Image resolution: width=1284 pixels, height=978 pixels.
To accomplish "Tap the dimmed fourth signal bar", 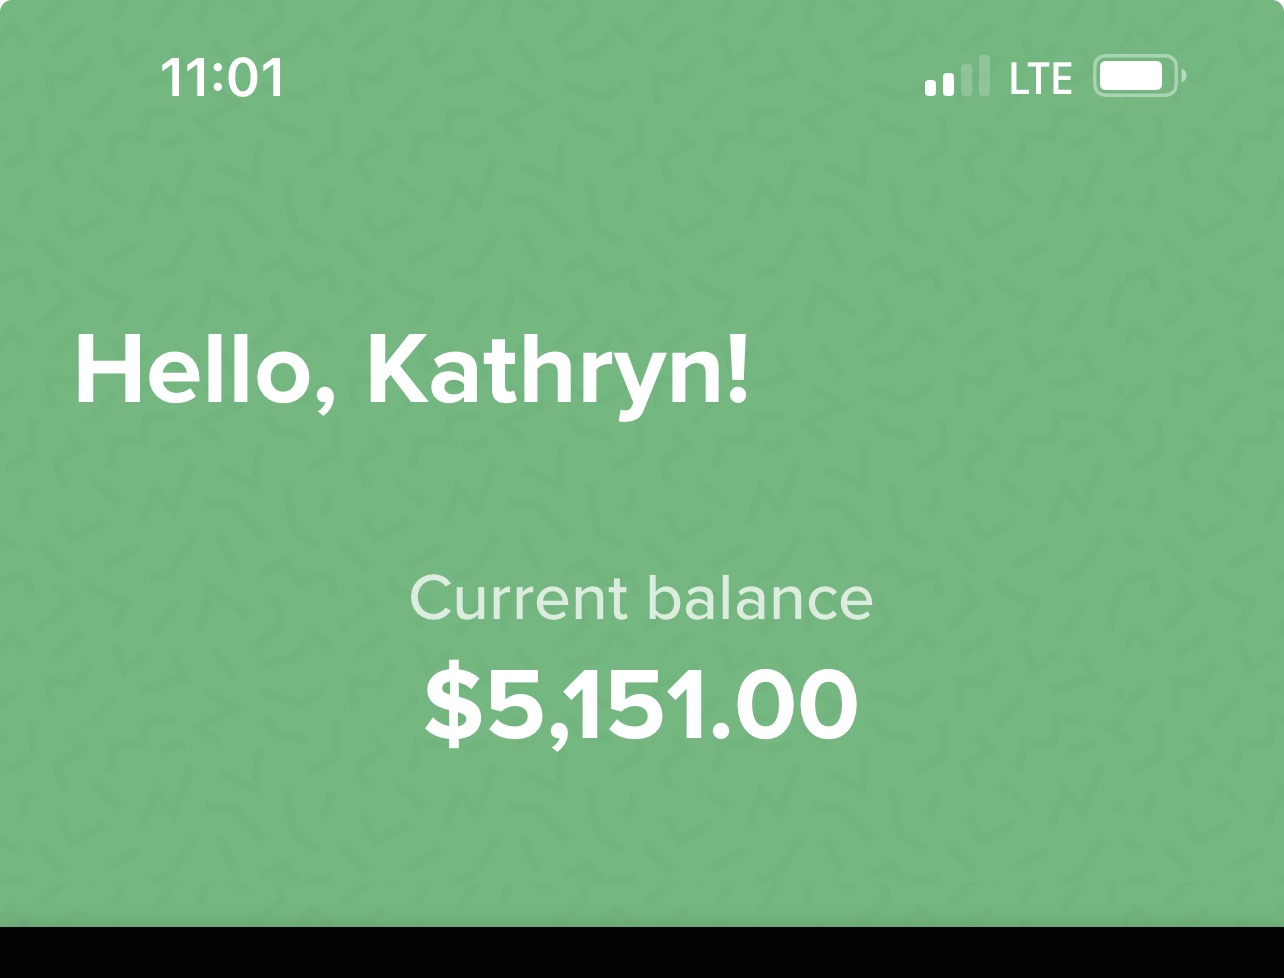I will click(983, 75).
